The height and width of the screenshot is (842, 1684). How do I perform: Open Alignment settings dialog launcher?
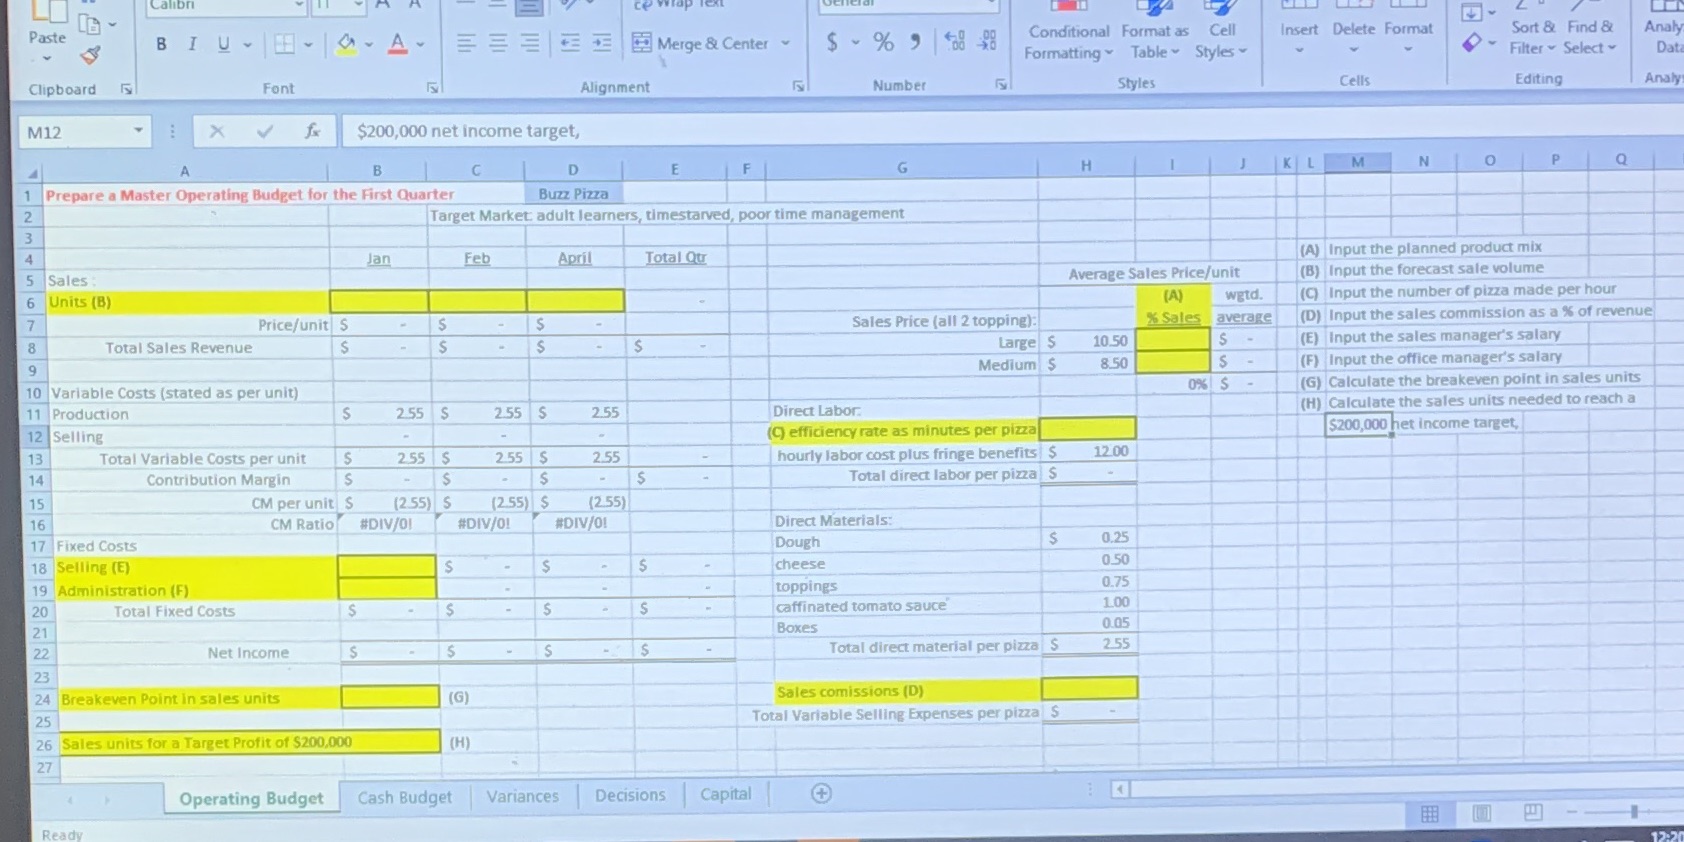tap(798, 86)
